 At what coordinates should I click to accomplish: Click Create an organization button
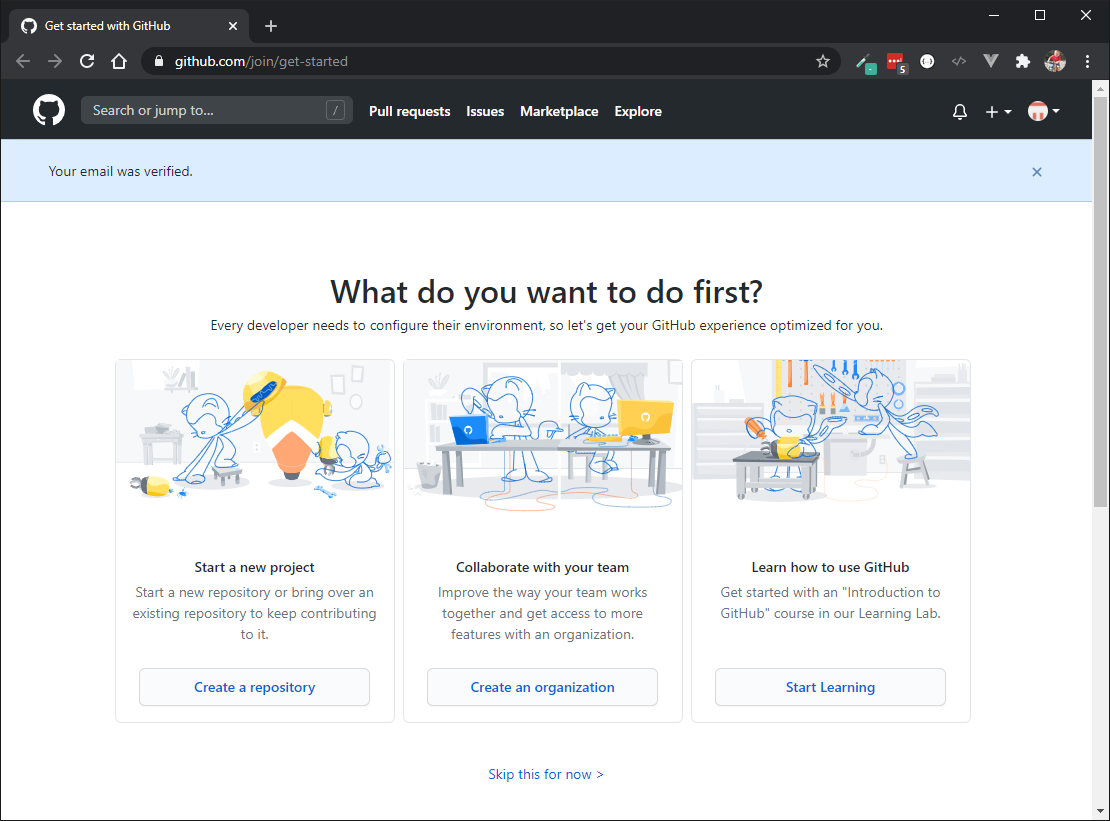pyautogui.click(x=542, y=687)
